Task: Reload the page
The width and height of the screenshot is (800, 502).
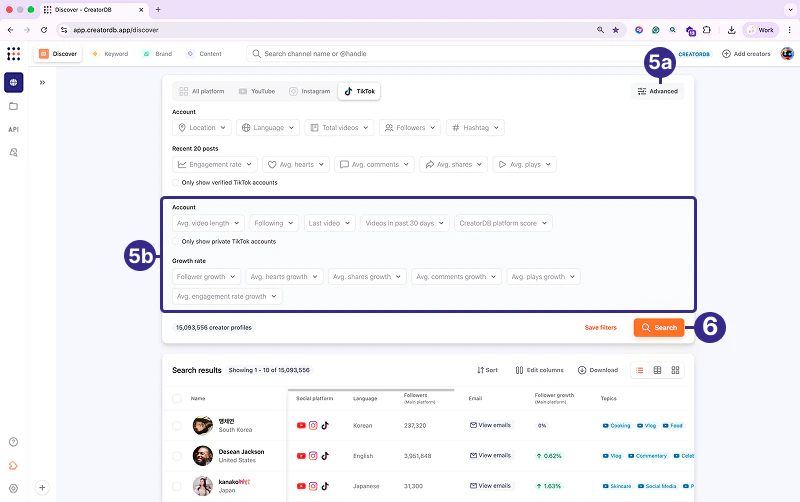Action: (44, 30)
